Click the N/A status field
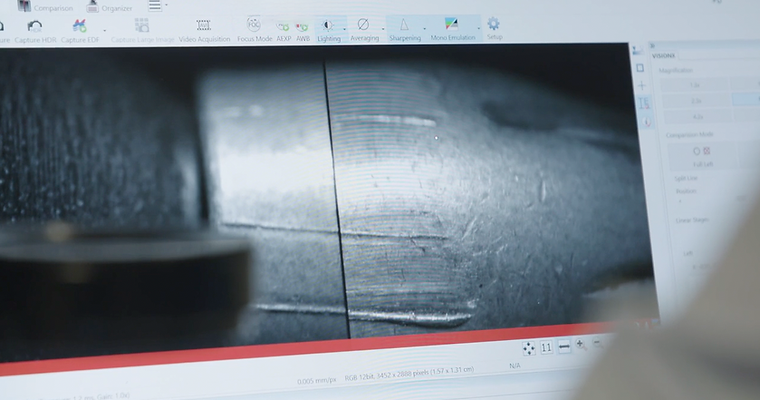 click(515, 366)
